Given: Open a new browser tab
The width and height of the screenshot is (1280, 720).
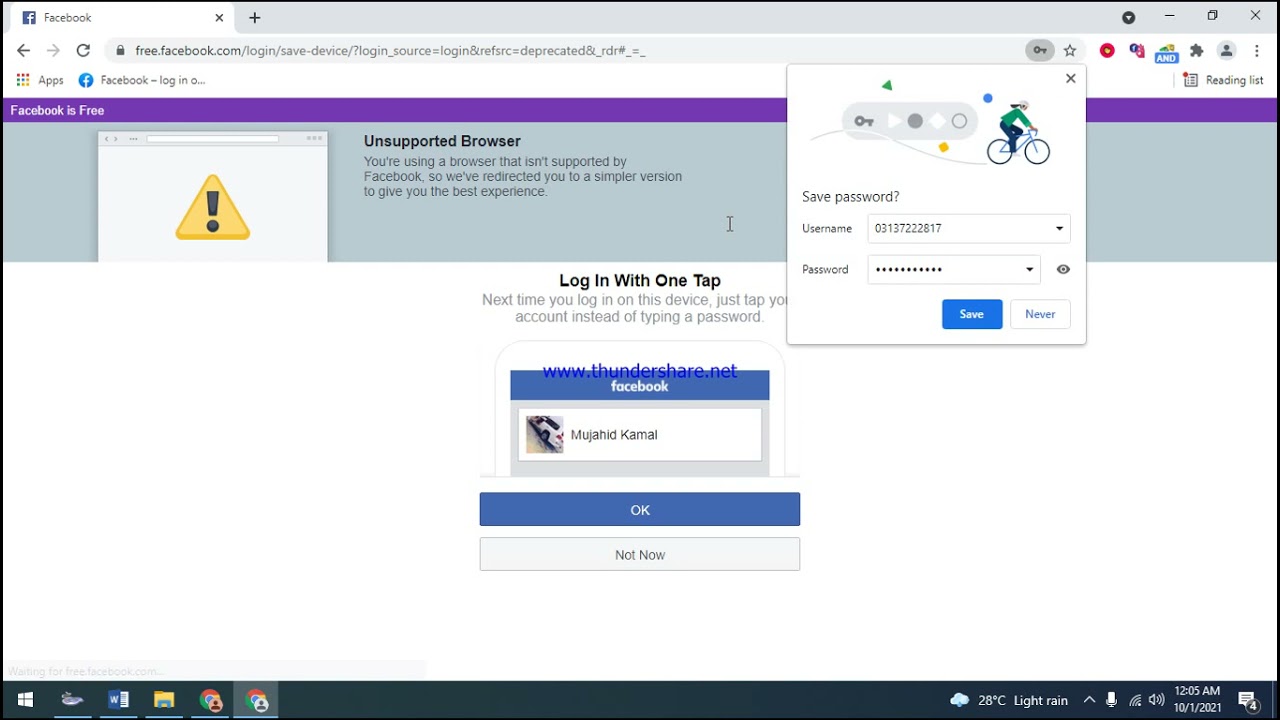Looking at the screenshot, I should point(254,18).
